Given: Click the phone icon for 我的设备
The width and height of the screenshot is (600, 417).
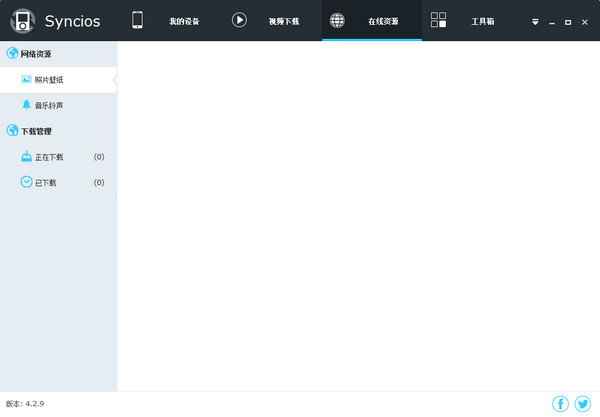Looking at the screenshot, I should (138, 20).
